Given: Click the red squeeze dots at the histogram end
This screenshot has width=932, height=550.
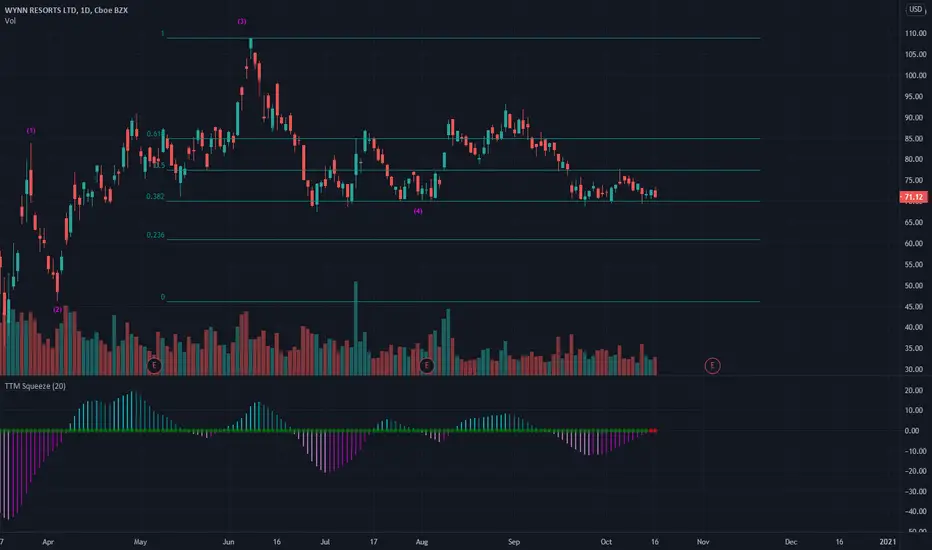Looking at the screenshot, I should (653, 430).
